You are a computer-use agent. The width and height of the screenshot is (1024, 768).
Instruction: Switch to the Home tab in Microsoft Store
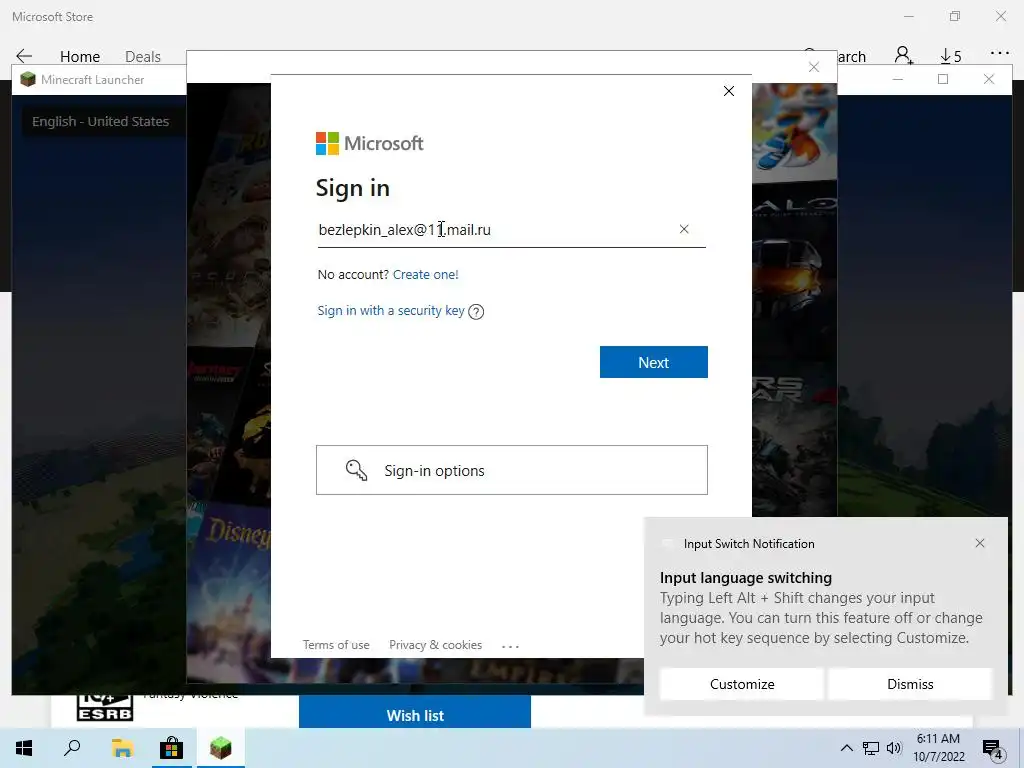(x=80, y=57)
